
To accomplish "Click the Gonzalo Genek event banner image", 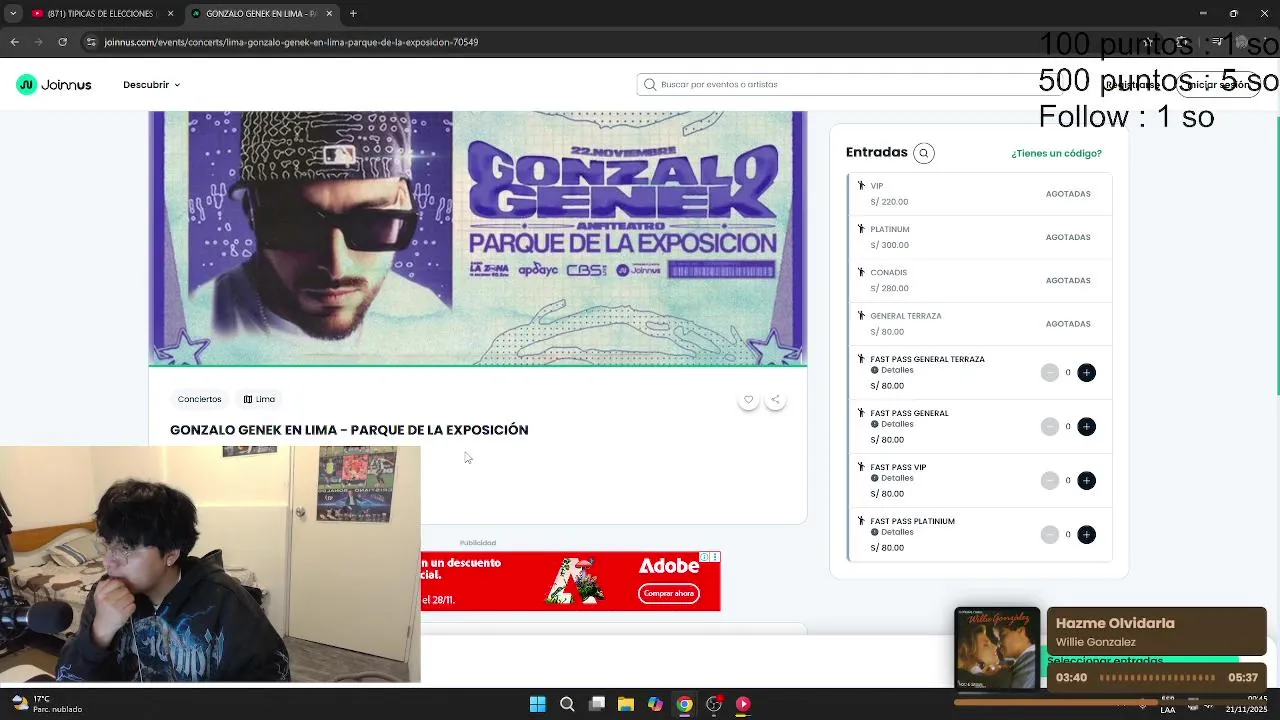I will click(478, 238).
